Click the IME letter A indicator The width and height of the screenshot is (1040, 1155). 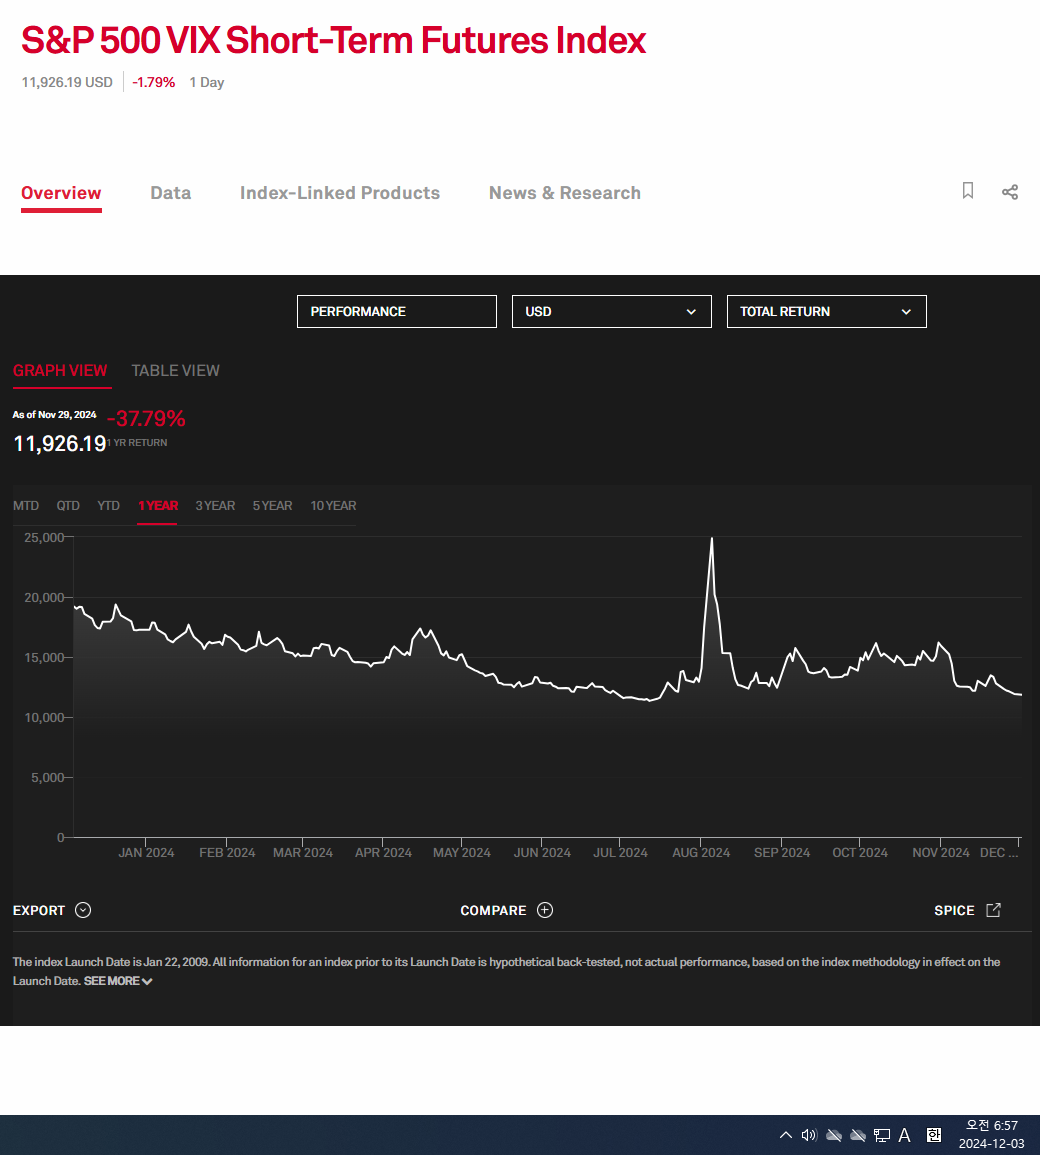click(x=904, y=1135)
